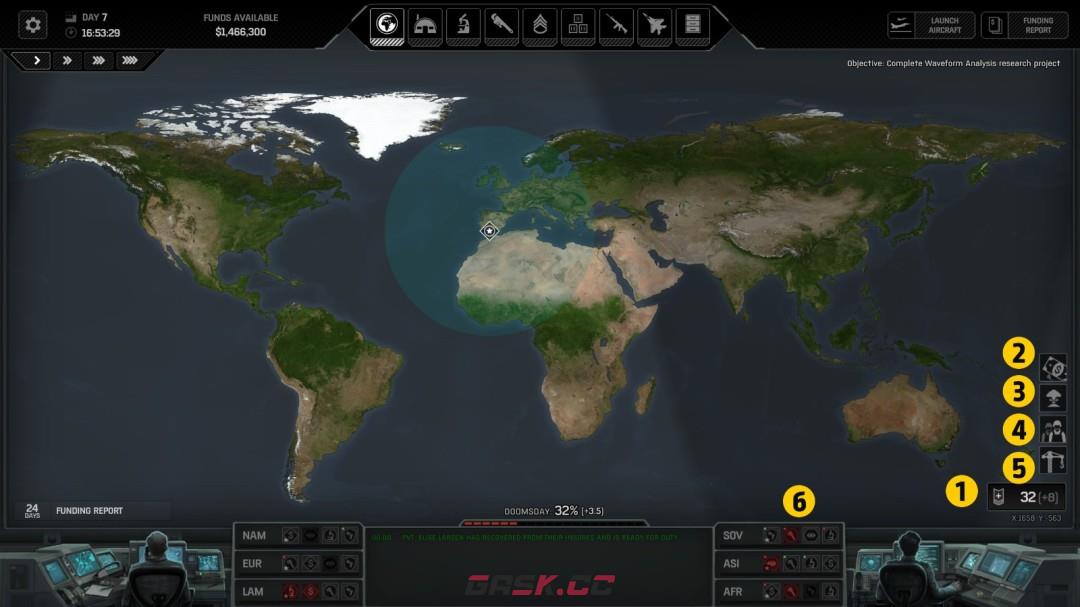
Task: Open the Soldiers rank chevron screen
Action: [x=539, y=25]
